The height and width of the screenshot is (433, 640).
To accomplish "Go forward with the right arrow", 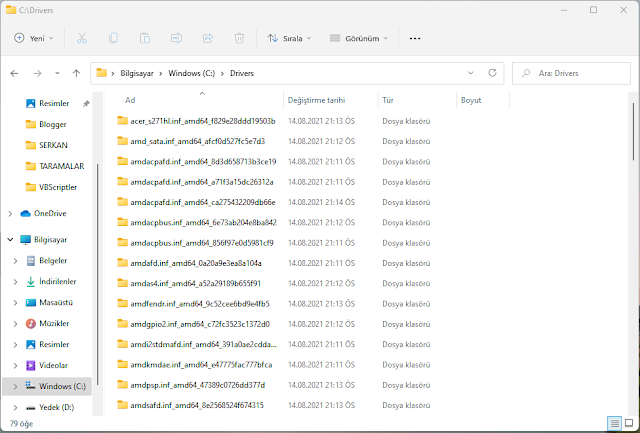I will tap(37, 73).
